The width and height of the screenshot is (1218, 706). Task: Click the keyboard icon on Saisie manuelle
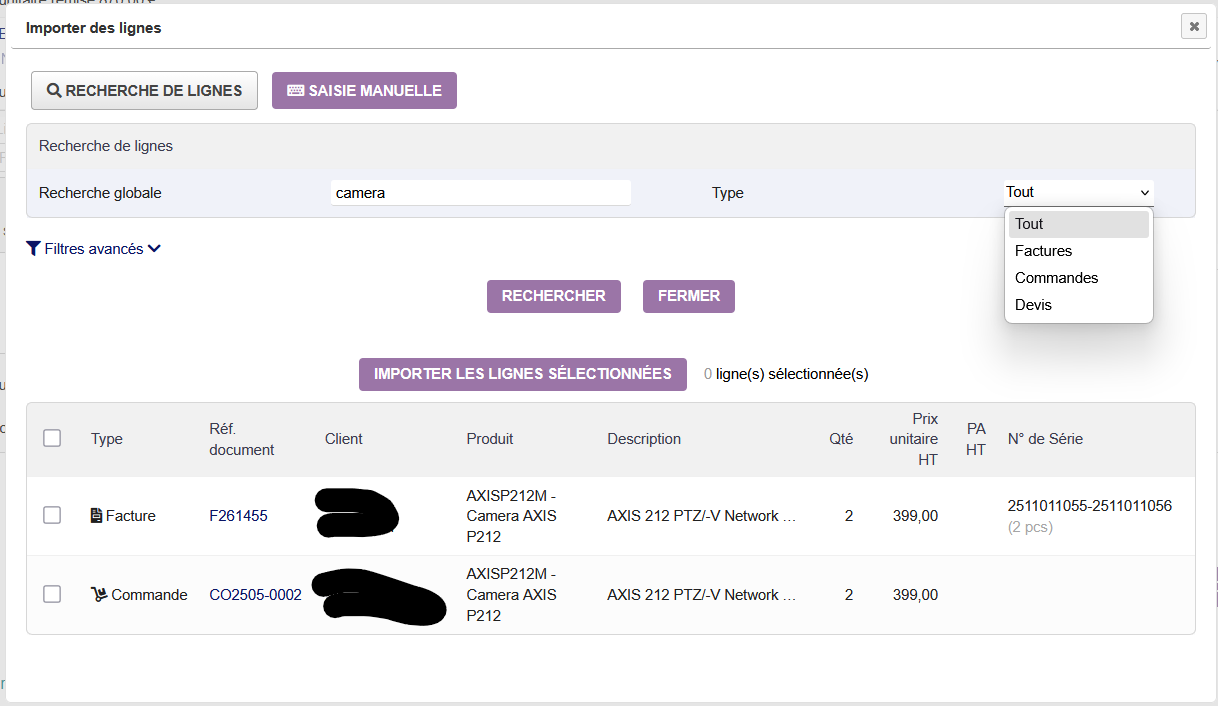point(295,91)
